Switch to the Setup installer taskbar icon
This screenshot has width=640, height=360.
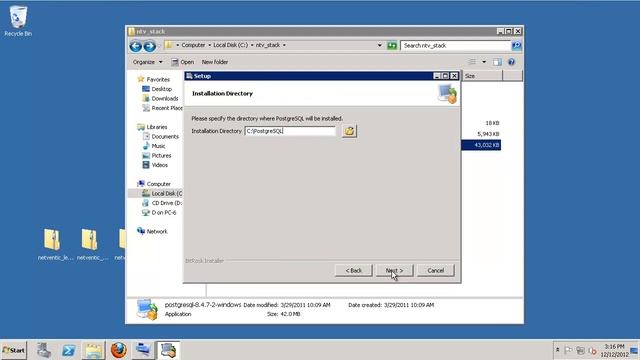coord(168,350)
